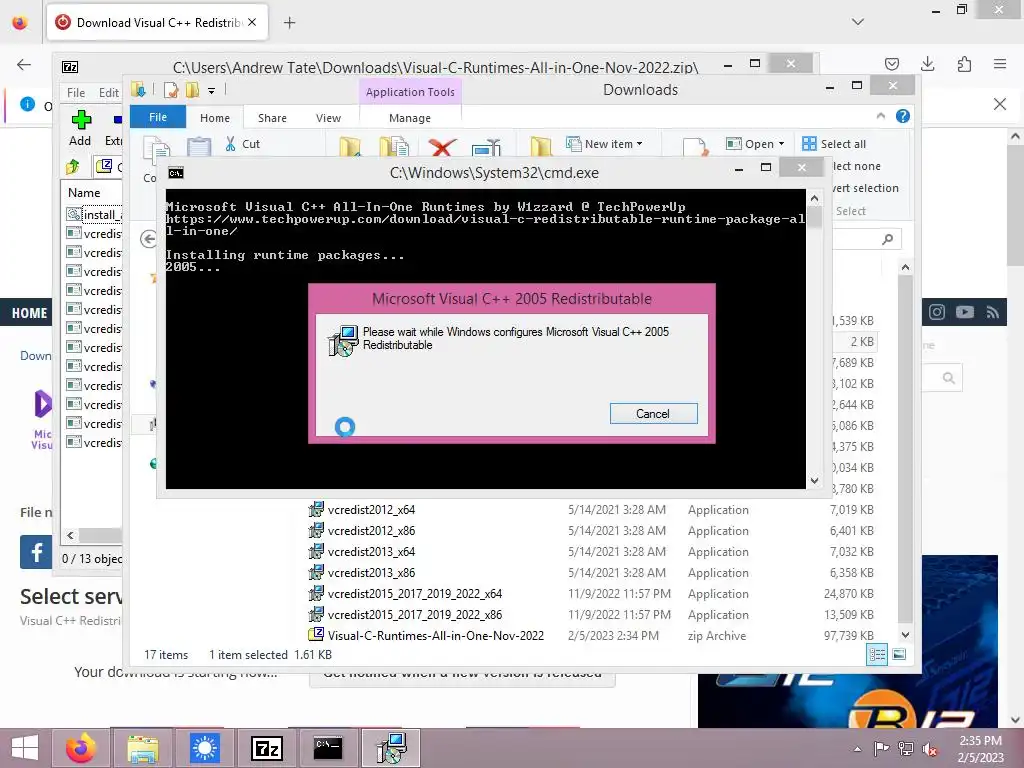This screenshot has height=768, width=1024.
Task: Click the Application Tools contextual tab
Action: click(409, 92)
